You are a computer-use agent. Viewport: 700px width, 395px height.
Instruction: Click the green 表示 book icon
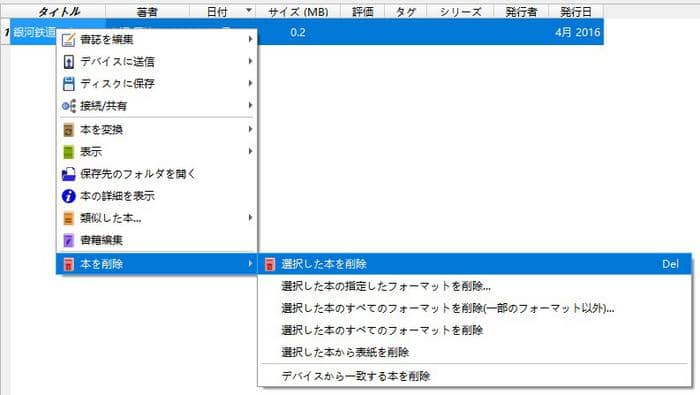pos(68,152)
